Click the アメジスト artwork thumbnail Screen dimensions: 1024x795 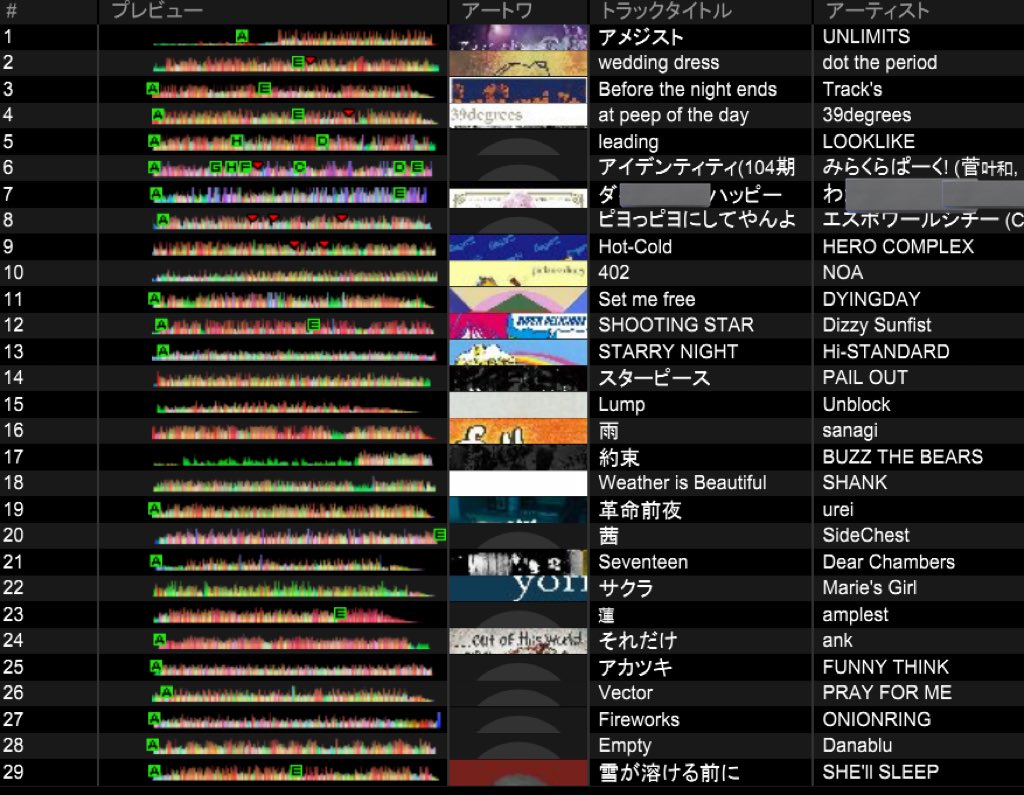tap(519, 37)
